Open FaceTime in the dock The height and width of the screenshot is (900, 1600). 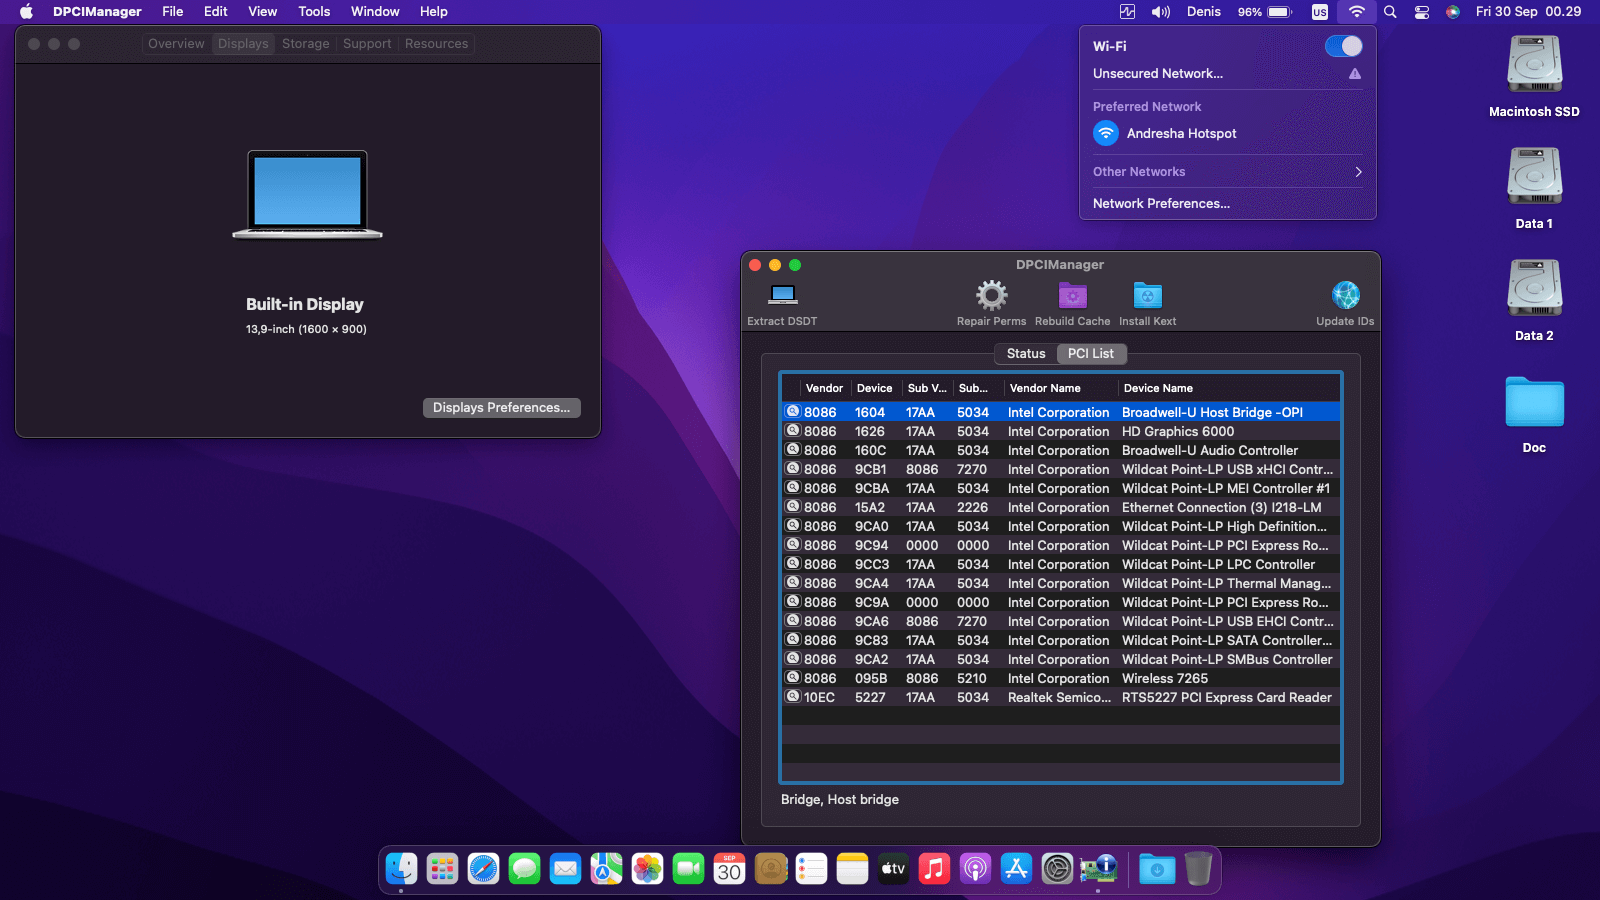coord(688,869)
